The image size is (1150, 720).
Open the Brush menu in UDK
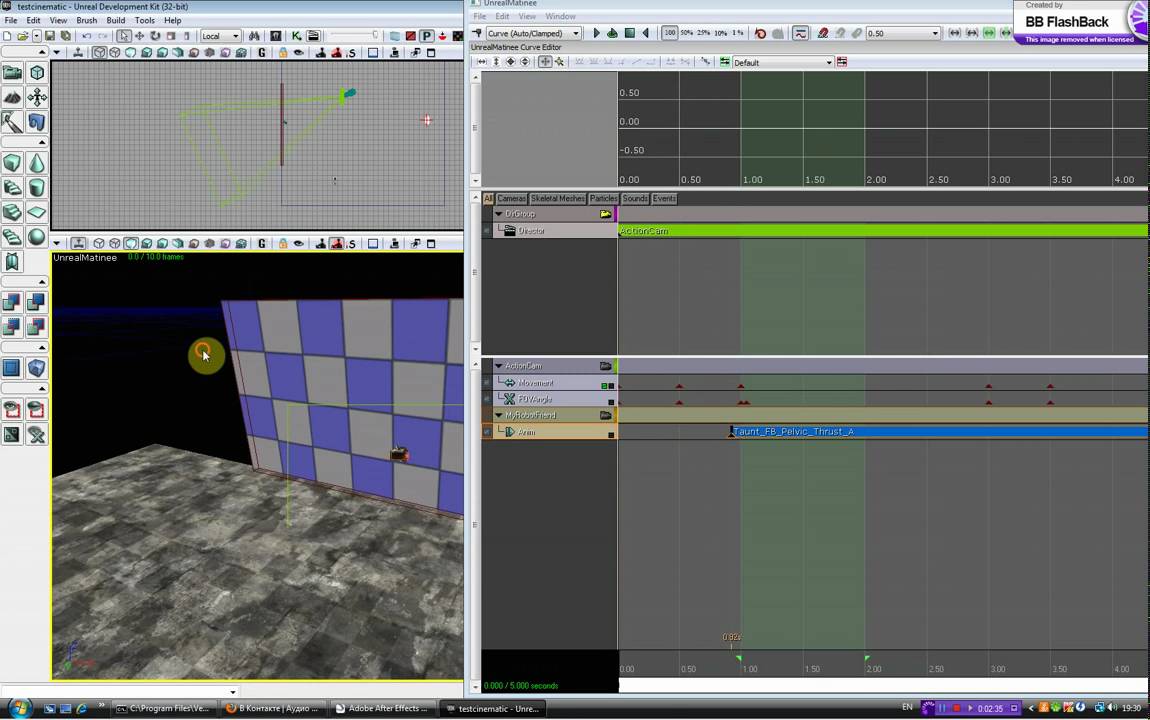pos(87,21)
